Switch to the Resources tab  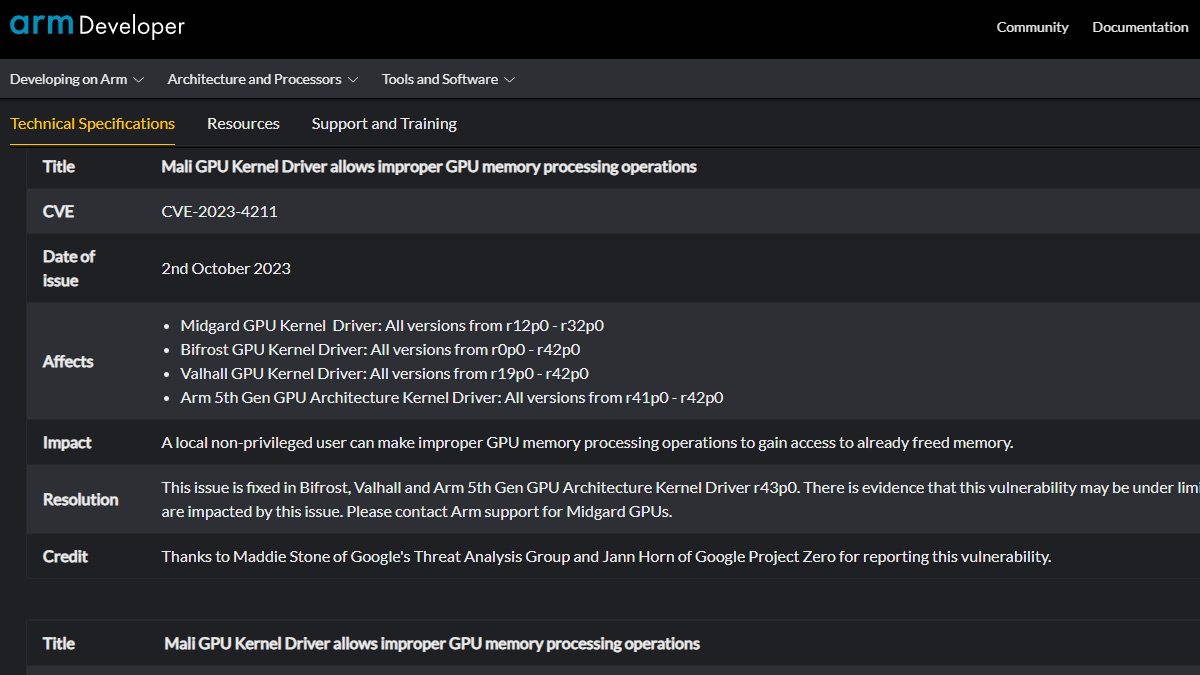[x=243, y=124]
